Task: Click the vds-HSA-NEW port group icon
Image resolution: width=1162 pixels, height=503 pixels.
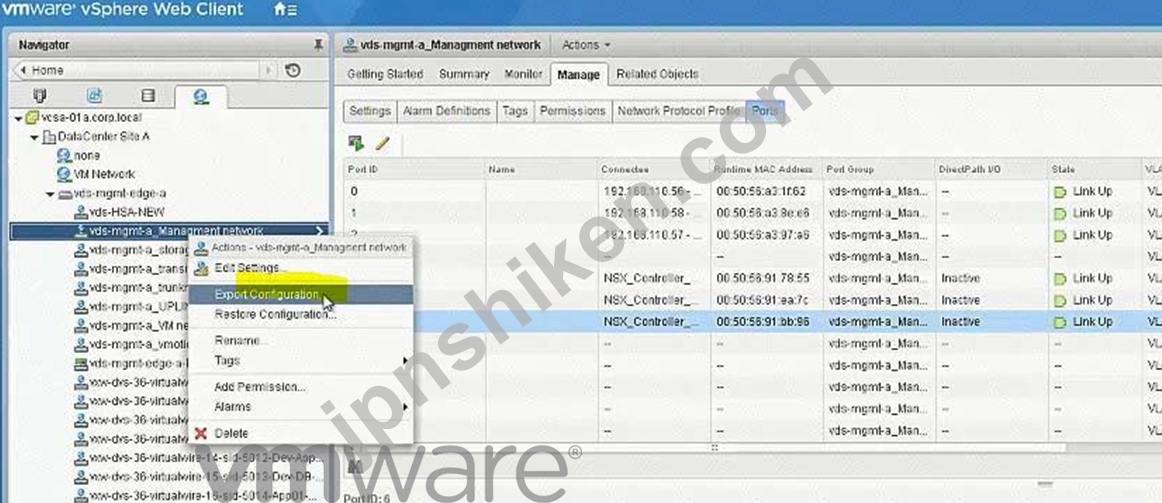Action: (x=82, y=213)
